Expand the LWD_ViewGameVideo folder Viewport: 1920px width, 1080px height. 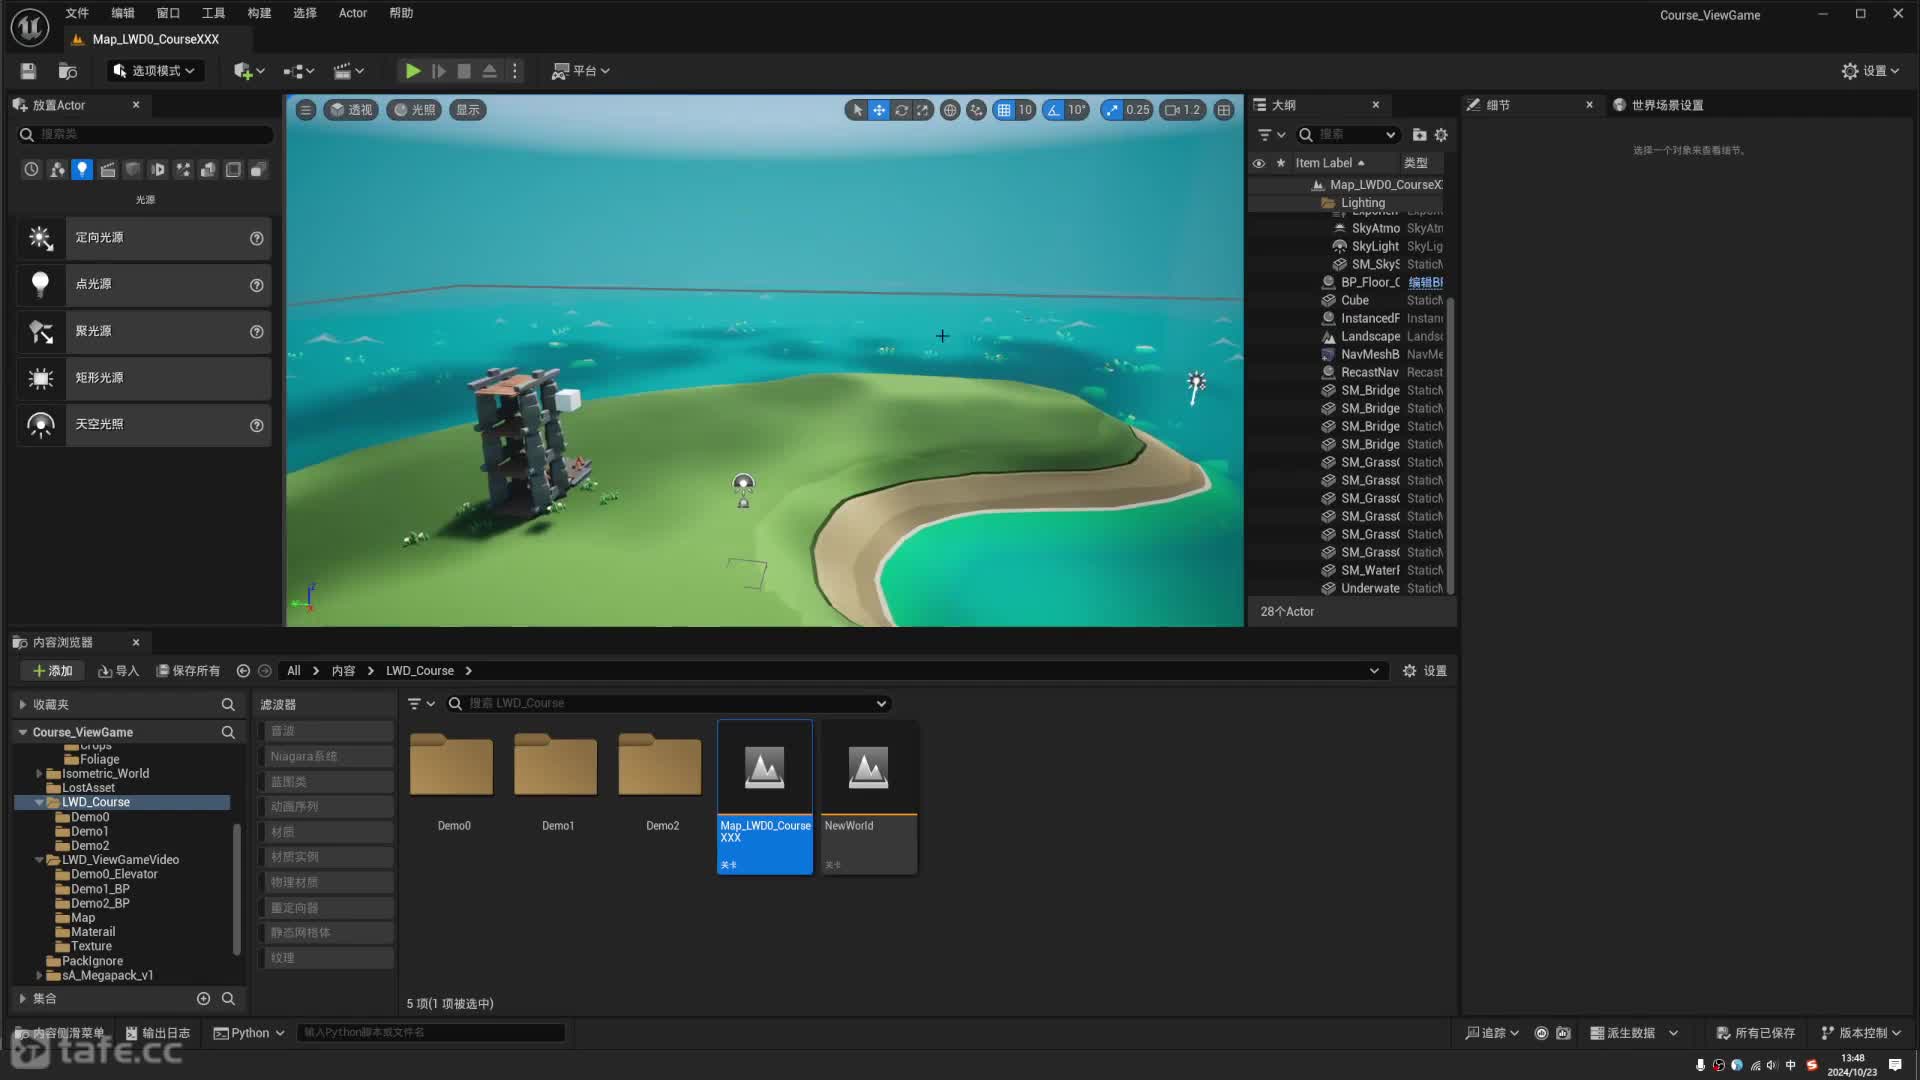coord(38,858)
